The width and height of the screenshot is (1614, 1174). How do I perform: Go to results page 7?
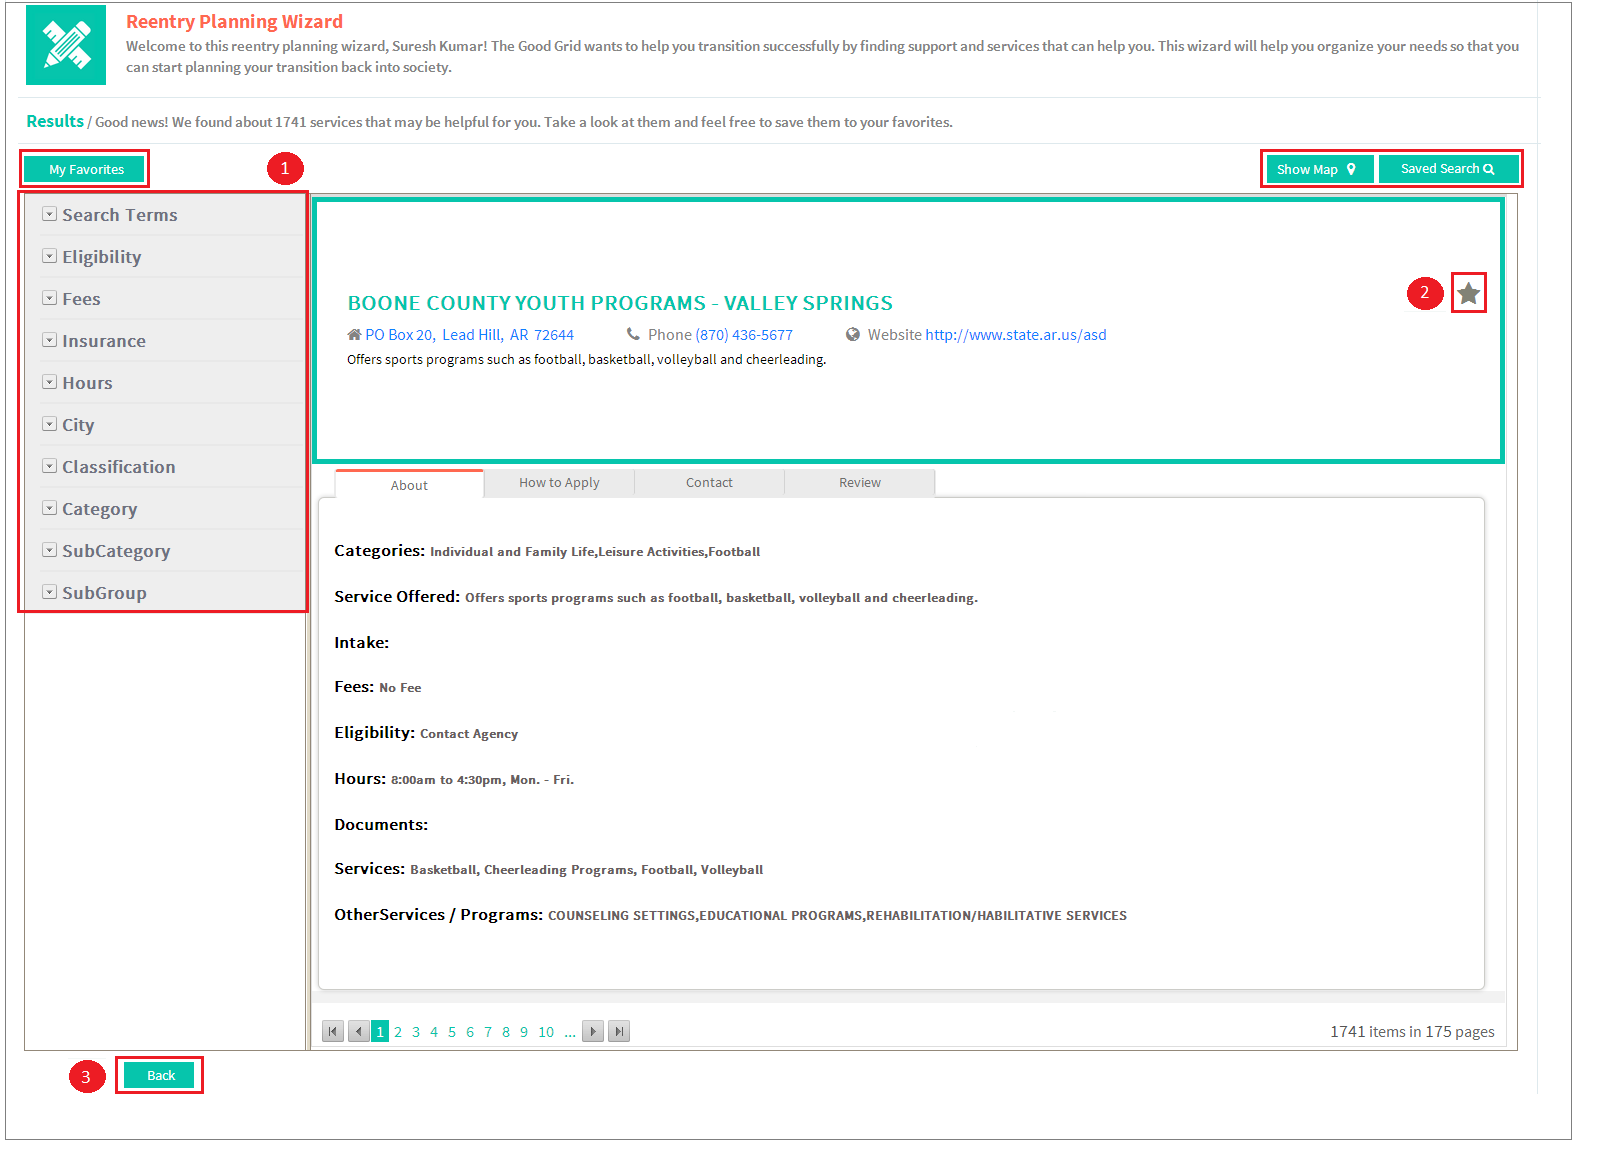[488, 1032]
